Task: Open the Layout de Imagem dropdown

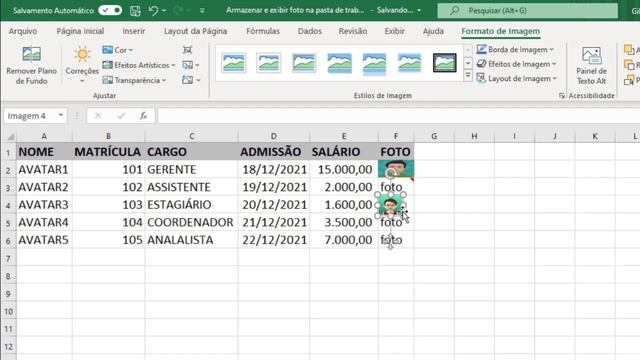Action: tap(517, 78)
